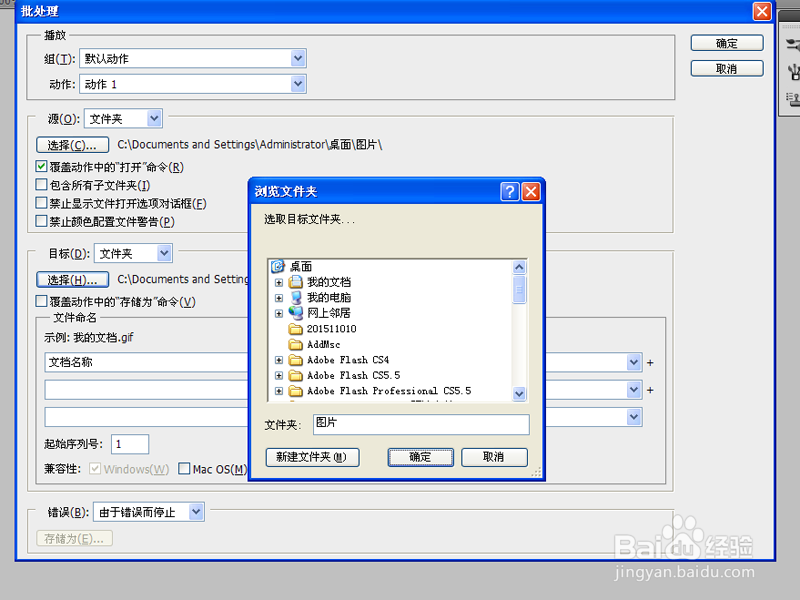Click the help question mark in Browse Folder dialog
The image size is (800, 600).
[x=510, y=192]
